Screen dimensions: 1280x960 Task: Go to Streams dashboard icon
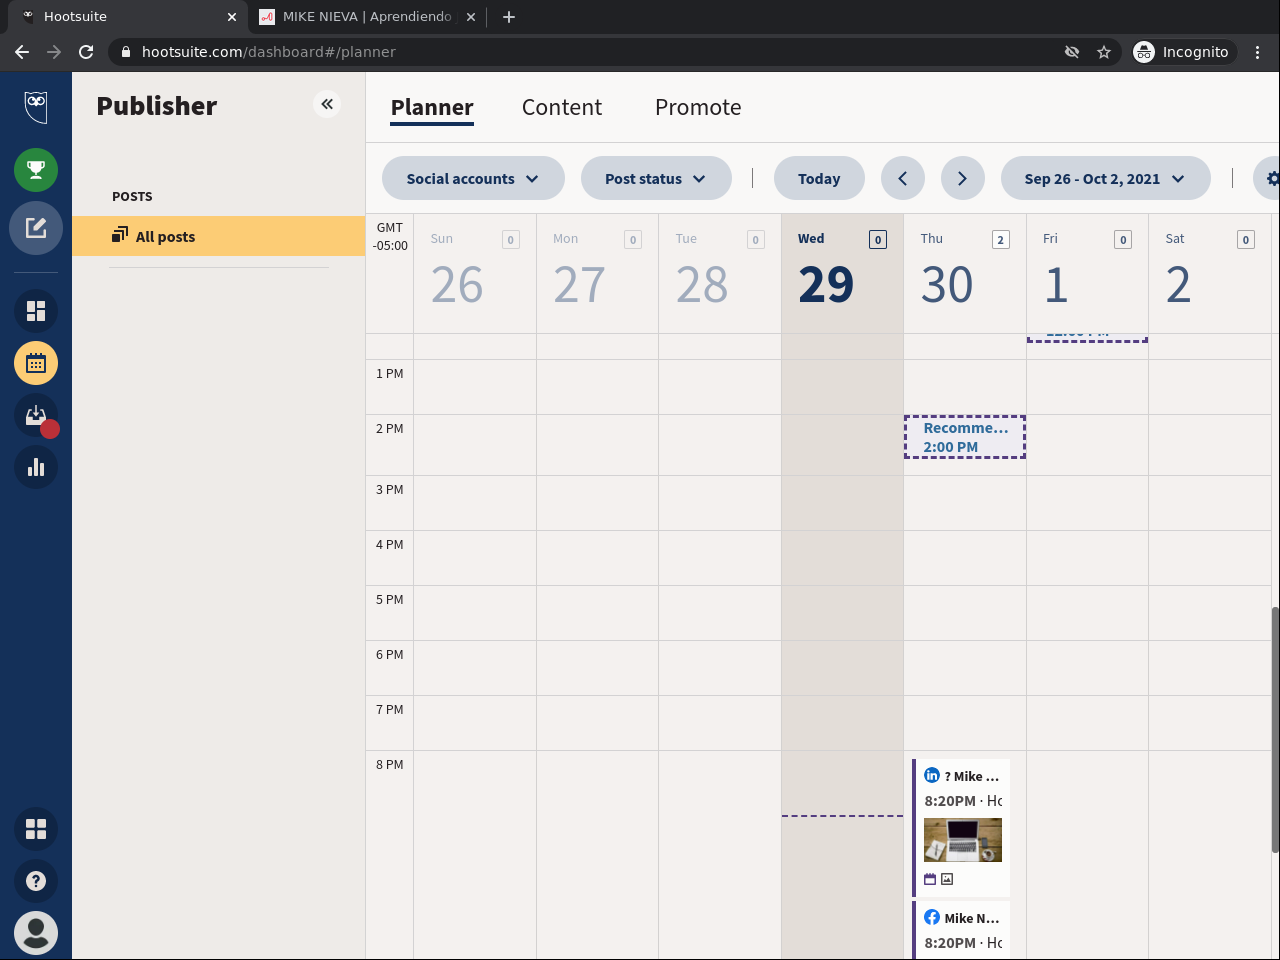point(36,311)
